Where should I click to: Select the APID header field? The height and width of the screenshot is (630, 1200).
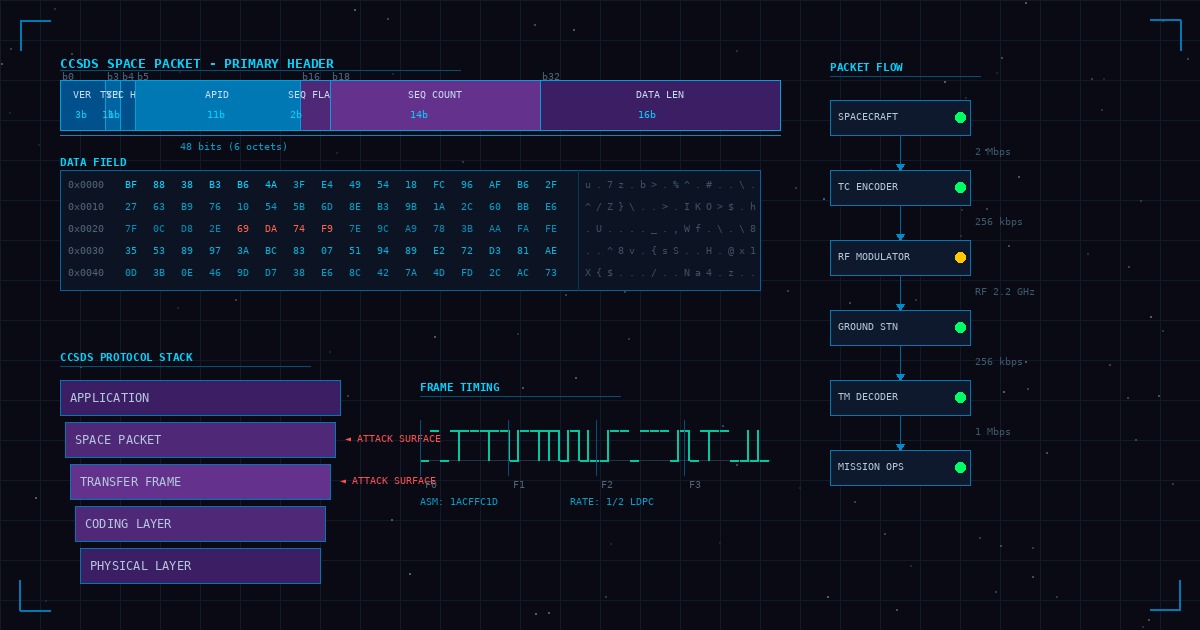217,105
